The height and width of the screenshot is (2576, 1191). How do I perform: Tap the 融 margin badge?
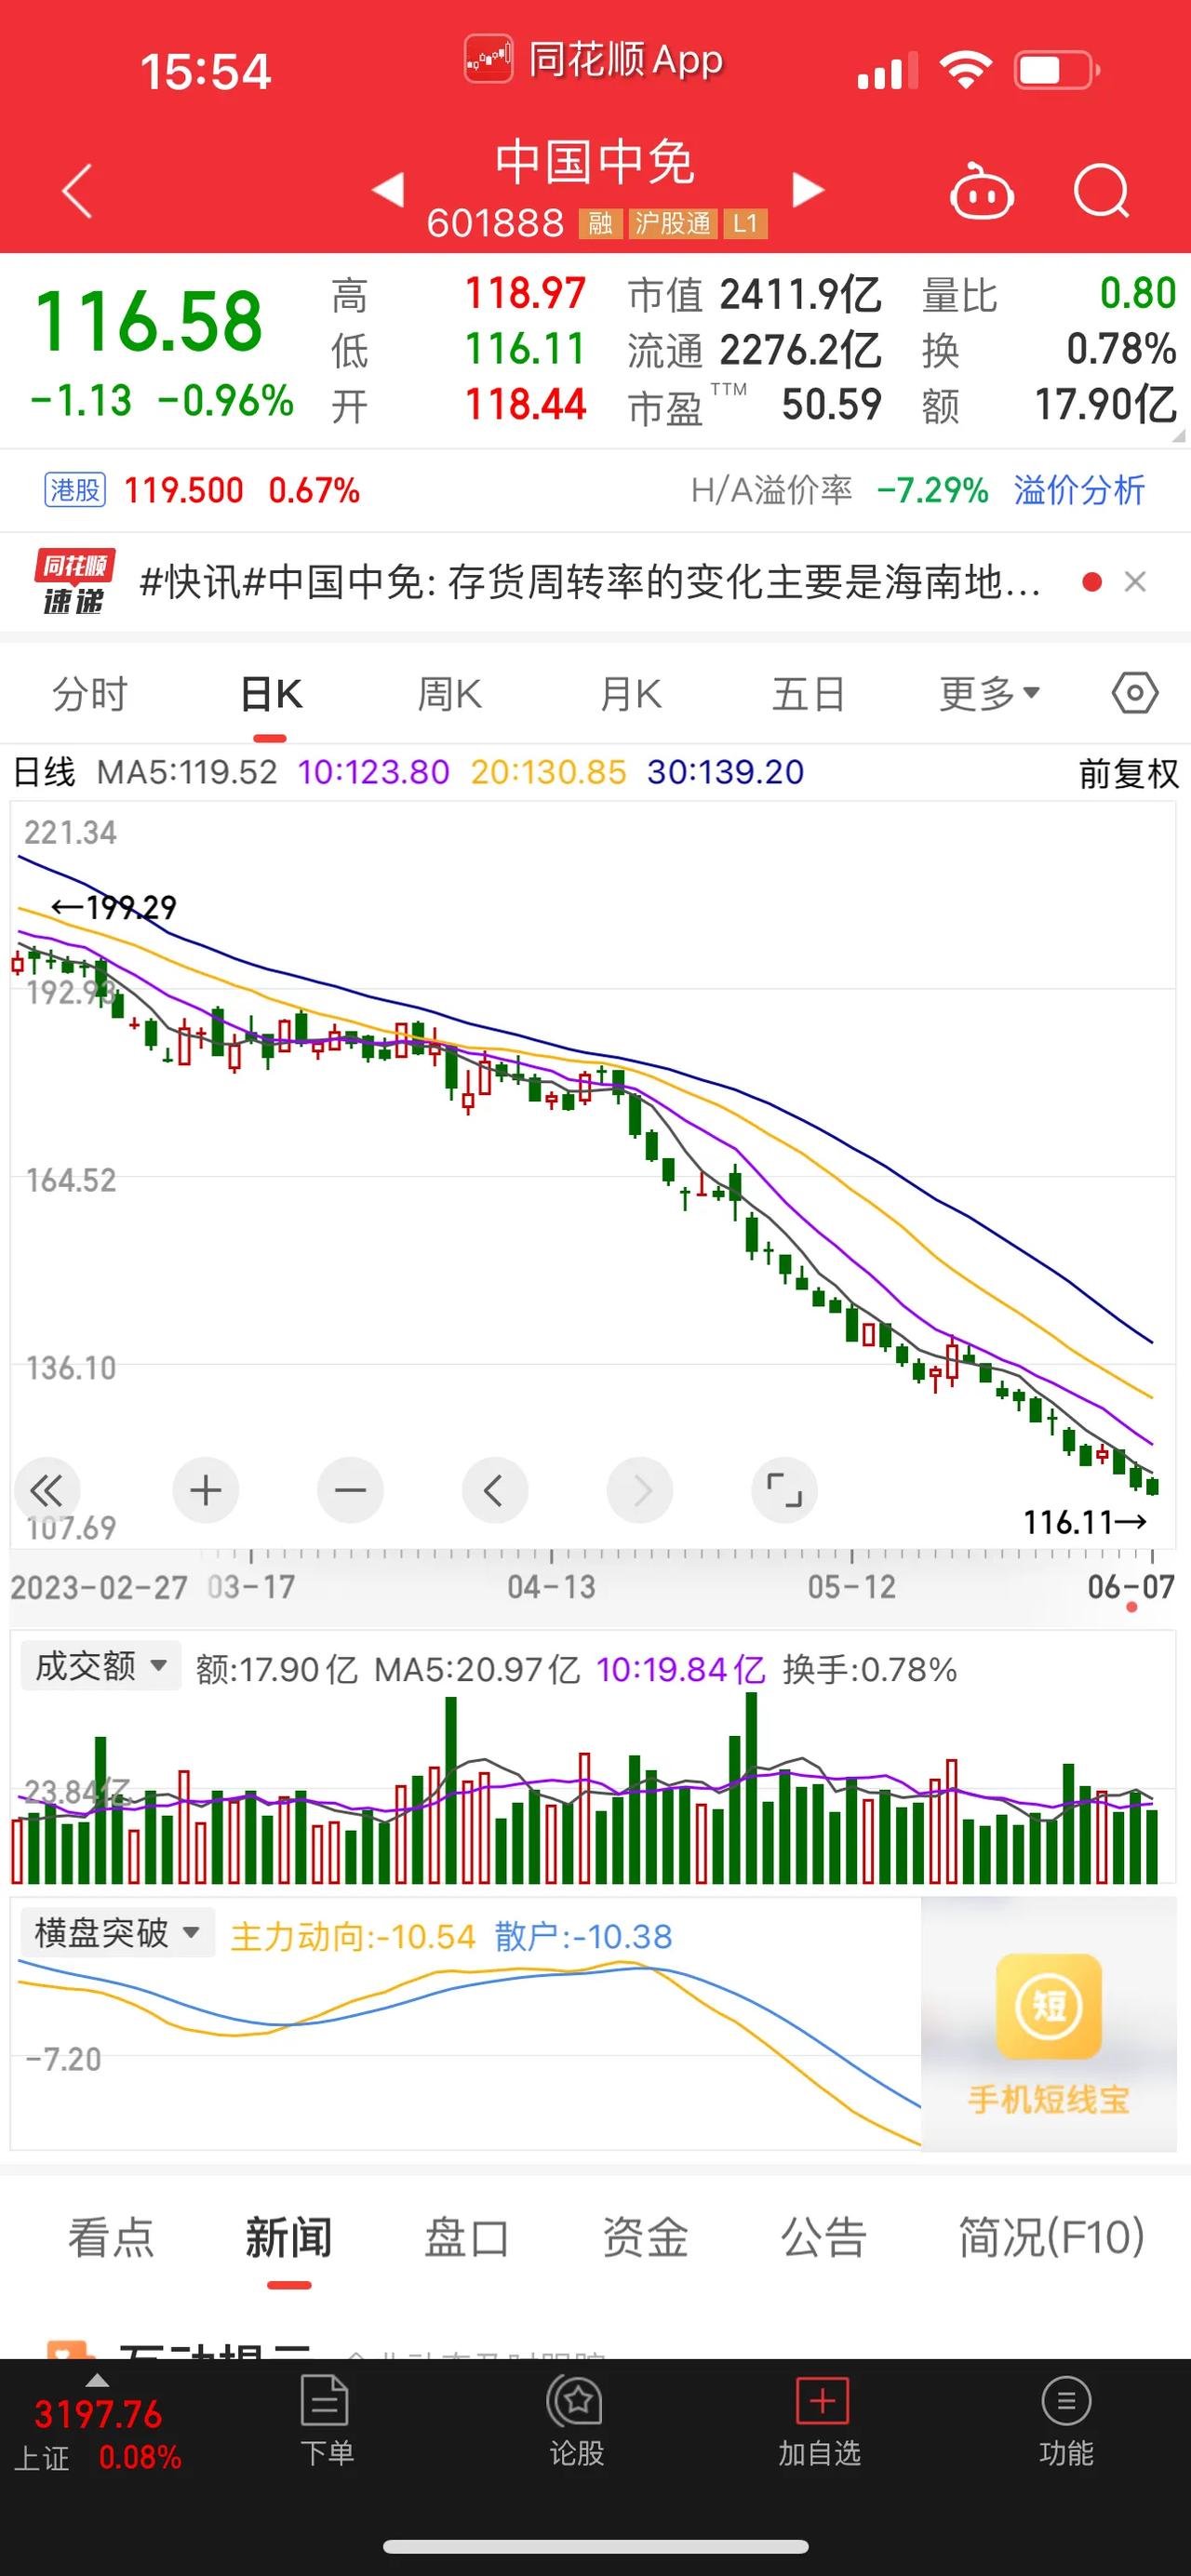click(600, 223)
